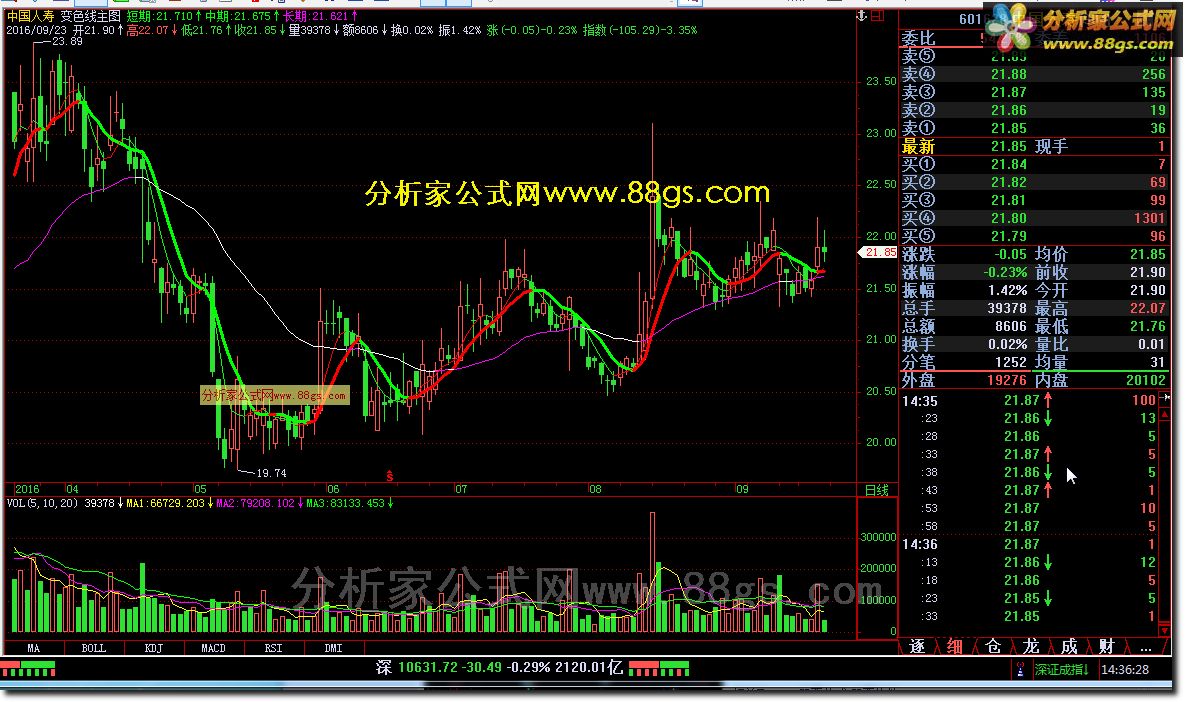The image size is (1185, 702).
Task: Click the 14:36:28 clock in the status bar
Action: pos(1125,670)
